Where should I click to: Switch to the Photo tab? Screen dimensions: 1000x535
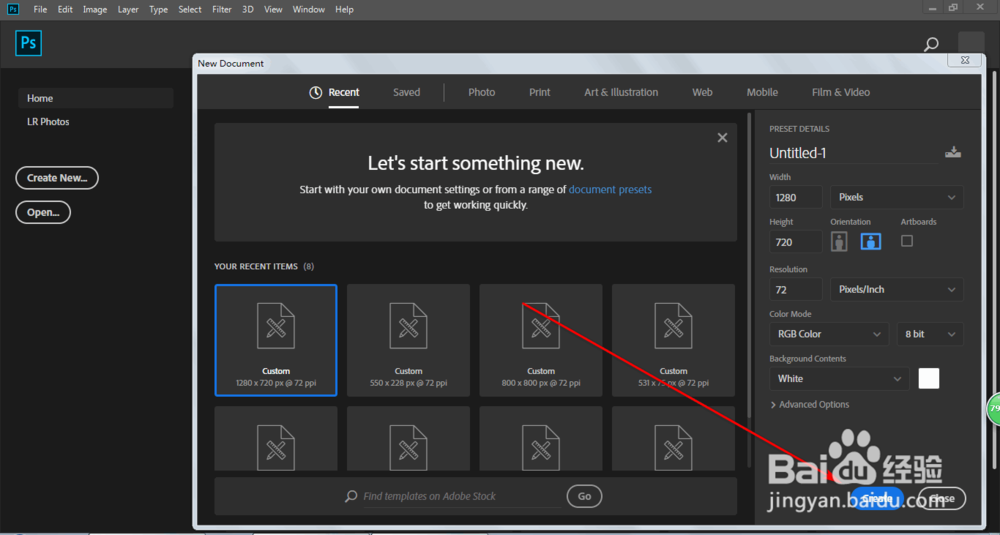point(482,92)
